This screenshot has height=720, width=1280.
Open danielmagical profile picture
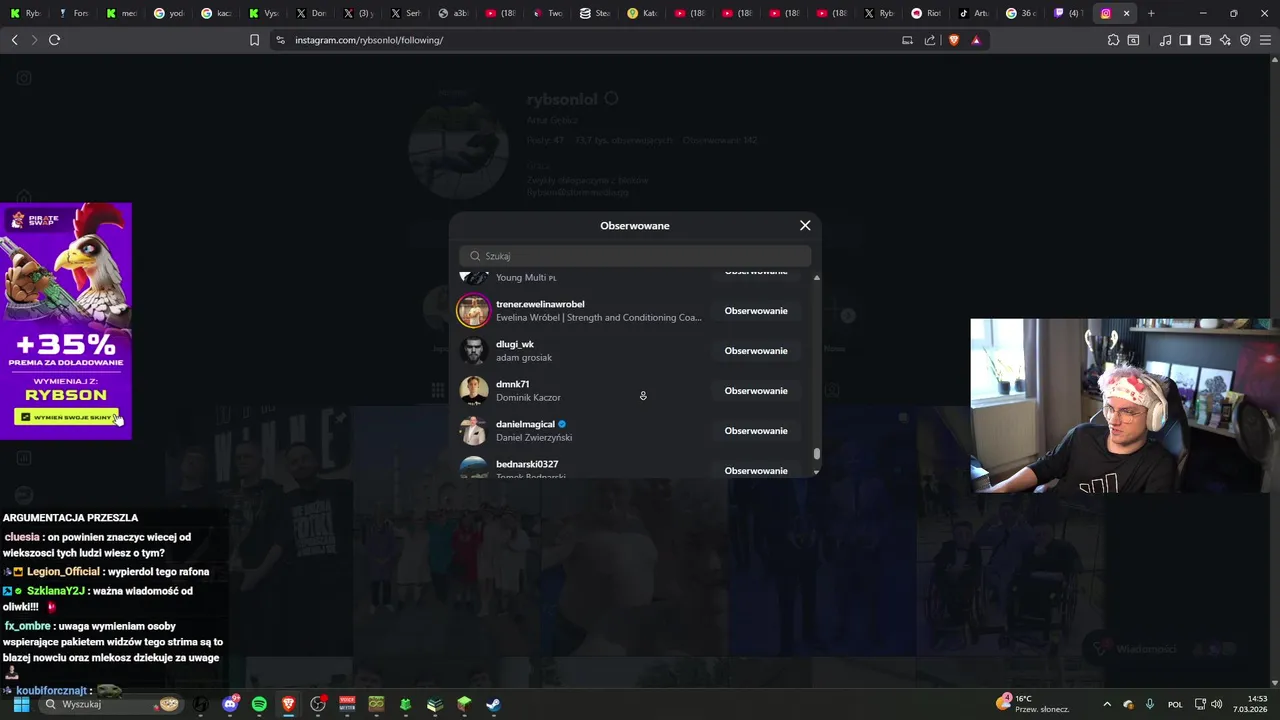click(474, 430)
